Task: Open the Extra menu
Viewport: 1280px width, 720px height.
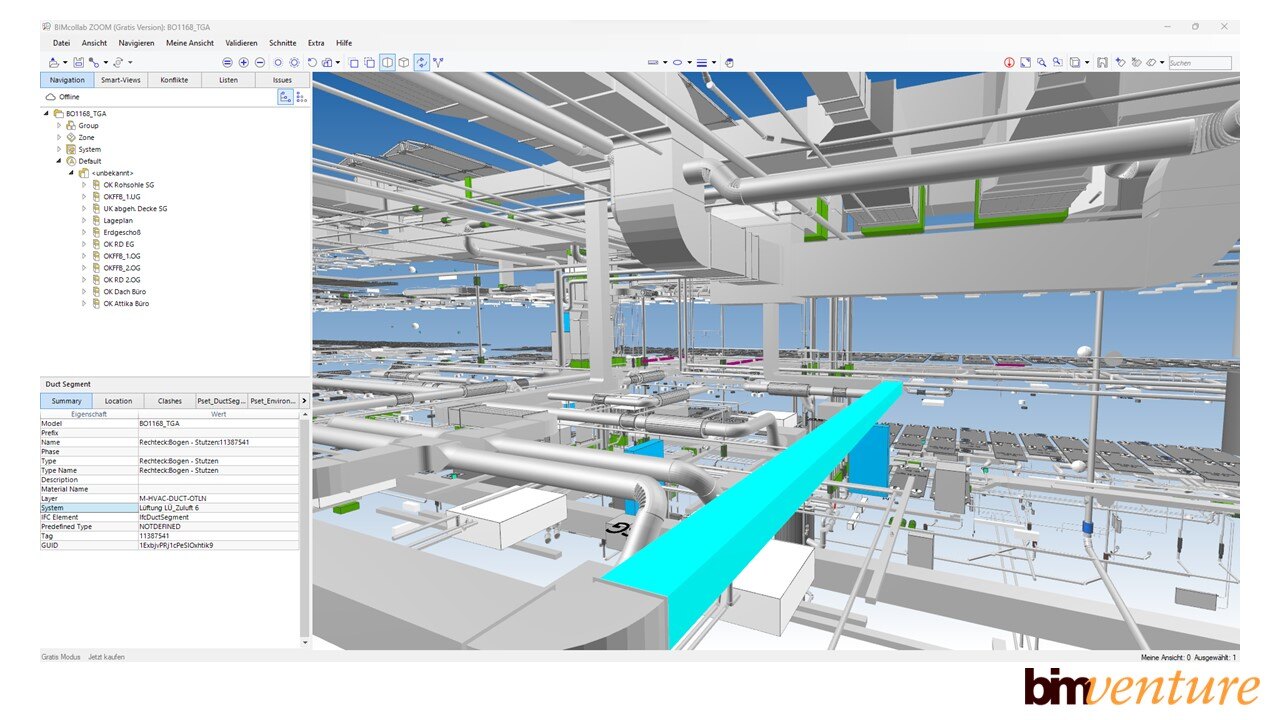Action: pos(316,43)
